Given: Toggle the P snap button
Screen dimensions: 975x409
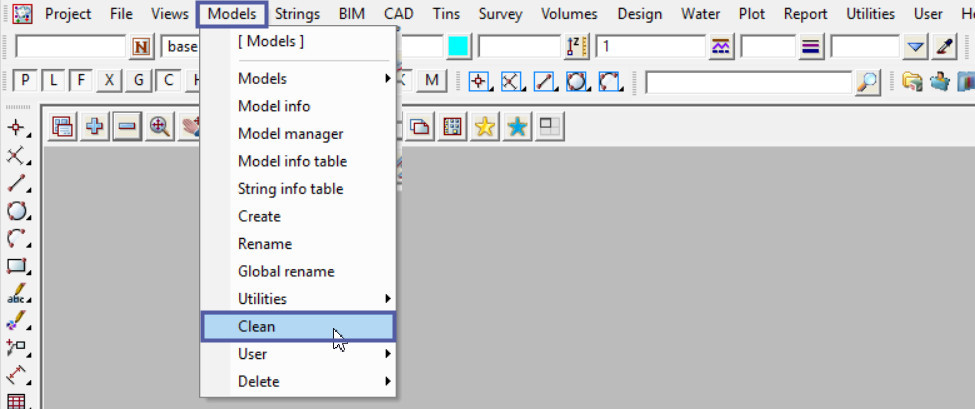Looking at the screenshot, I should tap(25, 81).
